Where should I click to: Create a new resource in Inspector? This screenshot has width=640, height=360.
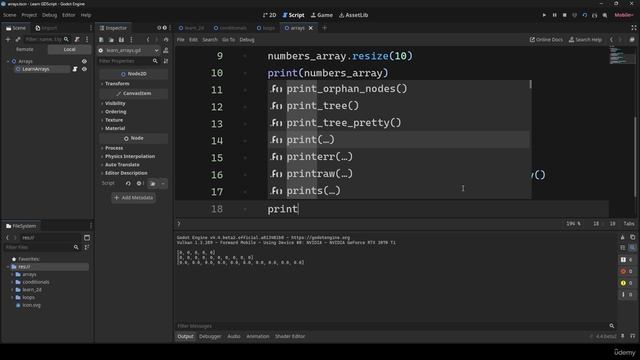coord(101,40)
